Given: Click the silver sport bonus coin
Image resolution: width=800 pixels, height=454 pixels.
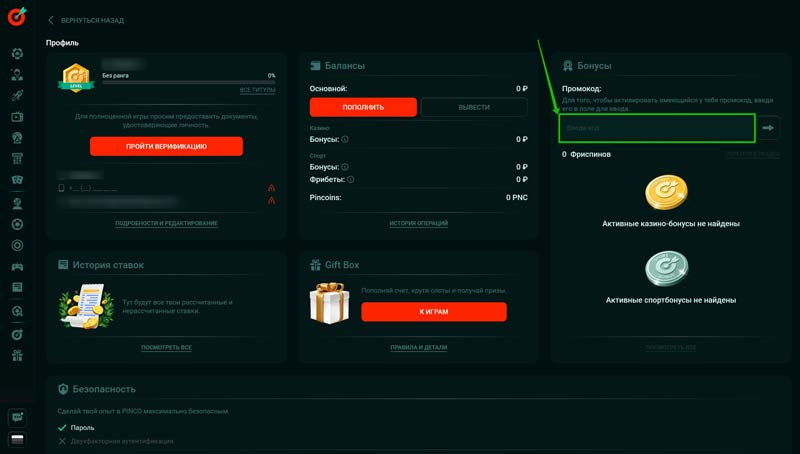Looking at the screenshot, I should (x=666, y=269).
